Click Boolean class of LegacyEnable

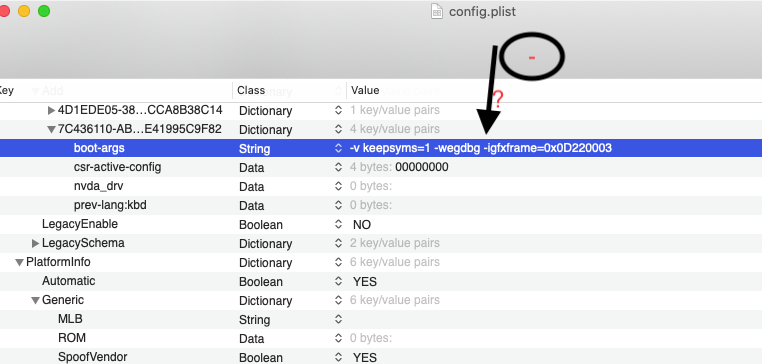tap(261, 225)
